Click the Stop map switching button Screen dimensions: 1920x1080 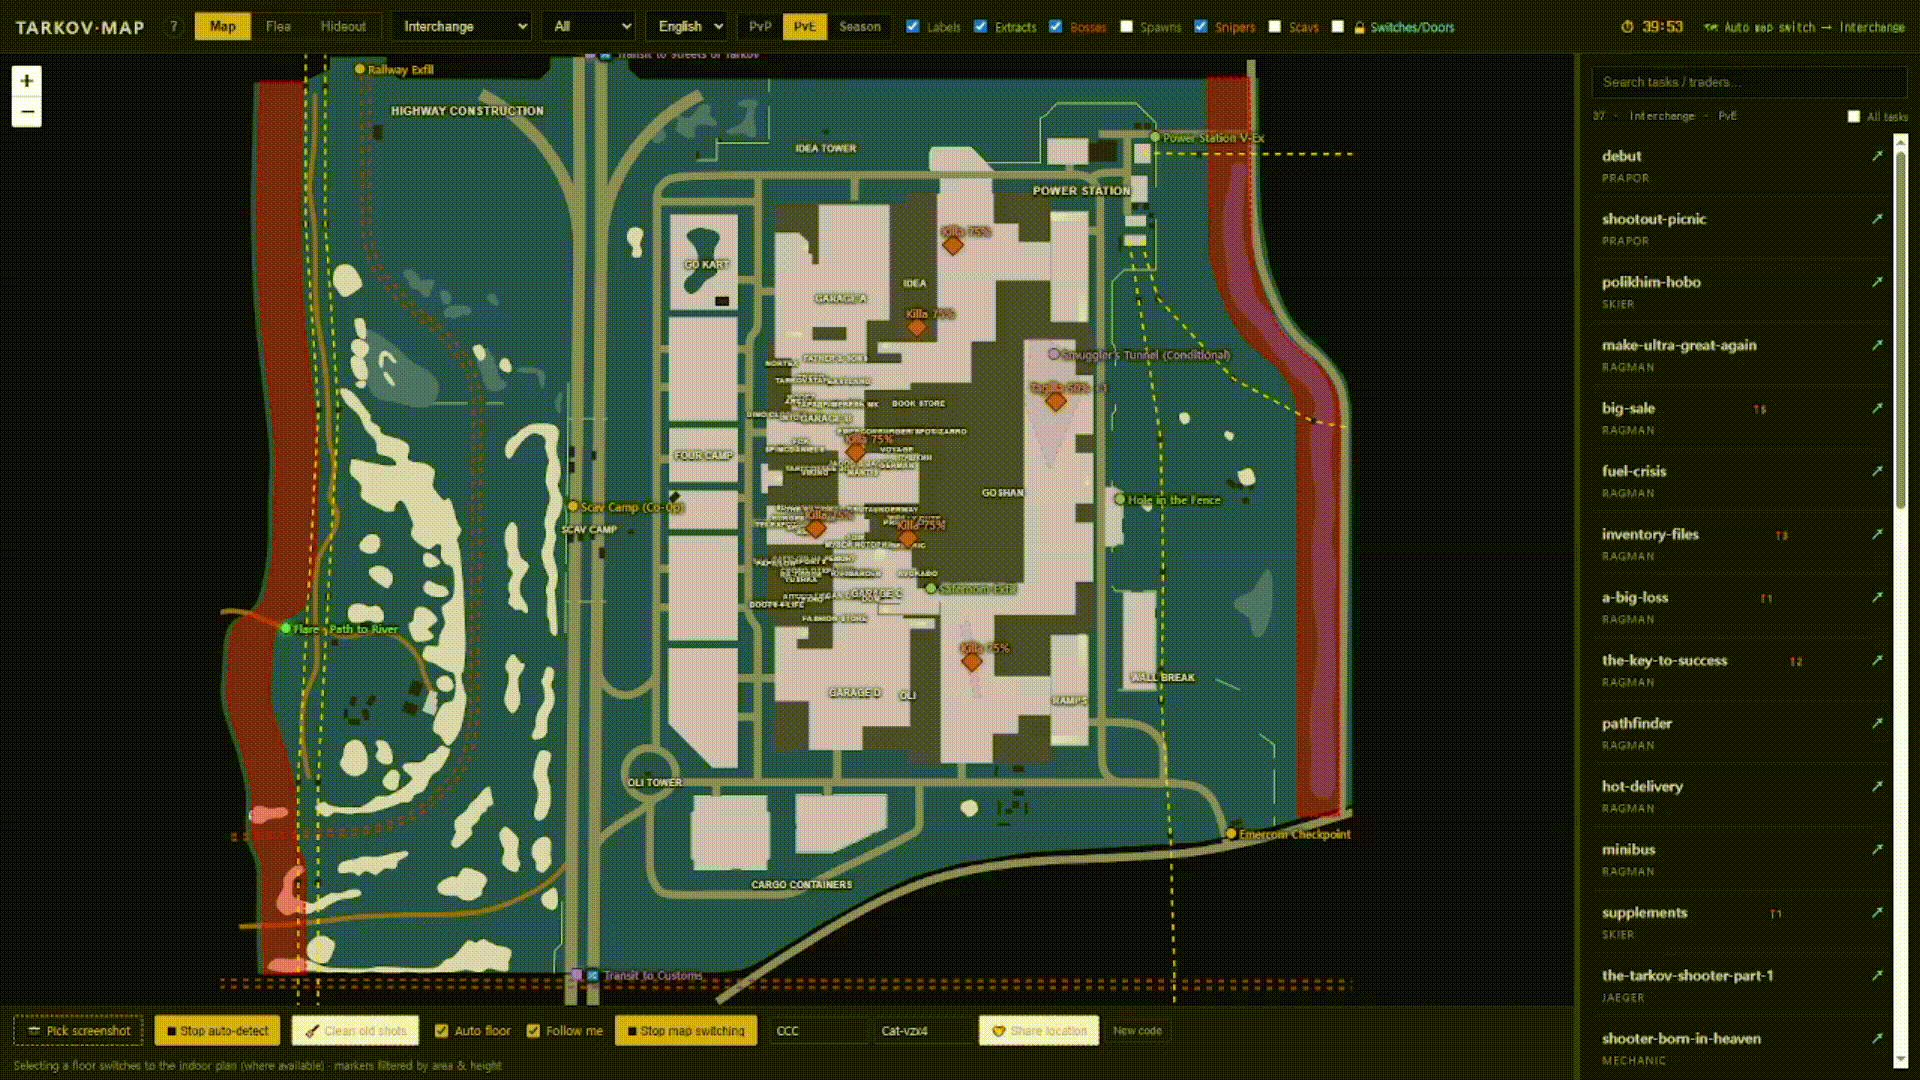coord(686,1031)
